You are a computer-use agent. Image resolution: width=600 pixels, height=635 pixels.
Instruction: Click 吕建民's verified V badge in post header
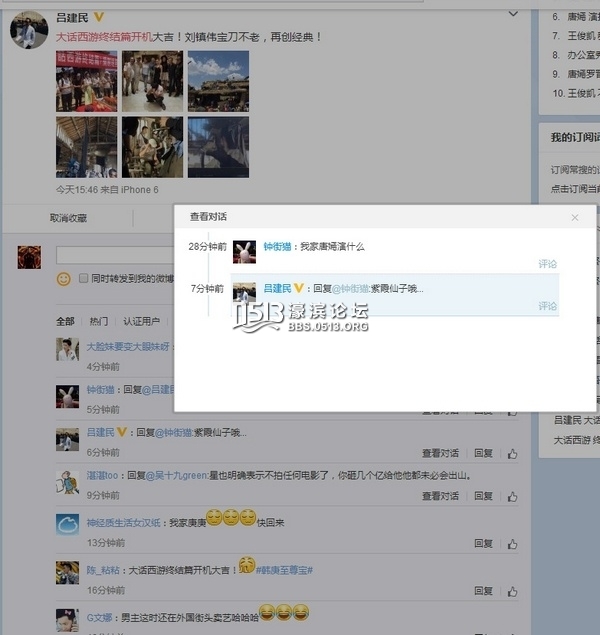(99, 18)
